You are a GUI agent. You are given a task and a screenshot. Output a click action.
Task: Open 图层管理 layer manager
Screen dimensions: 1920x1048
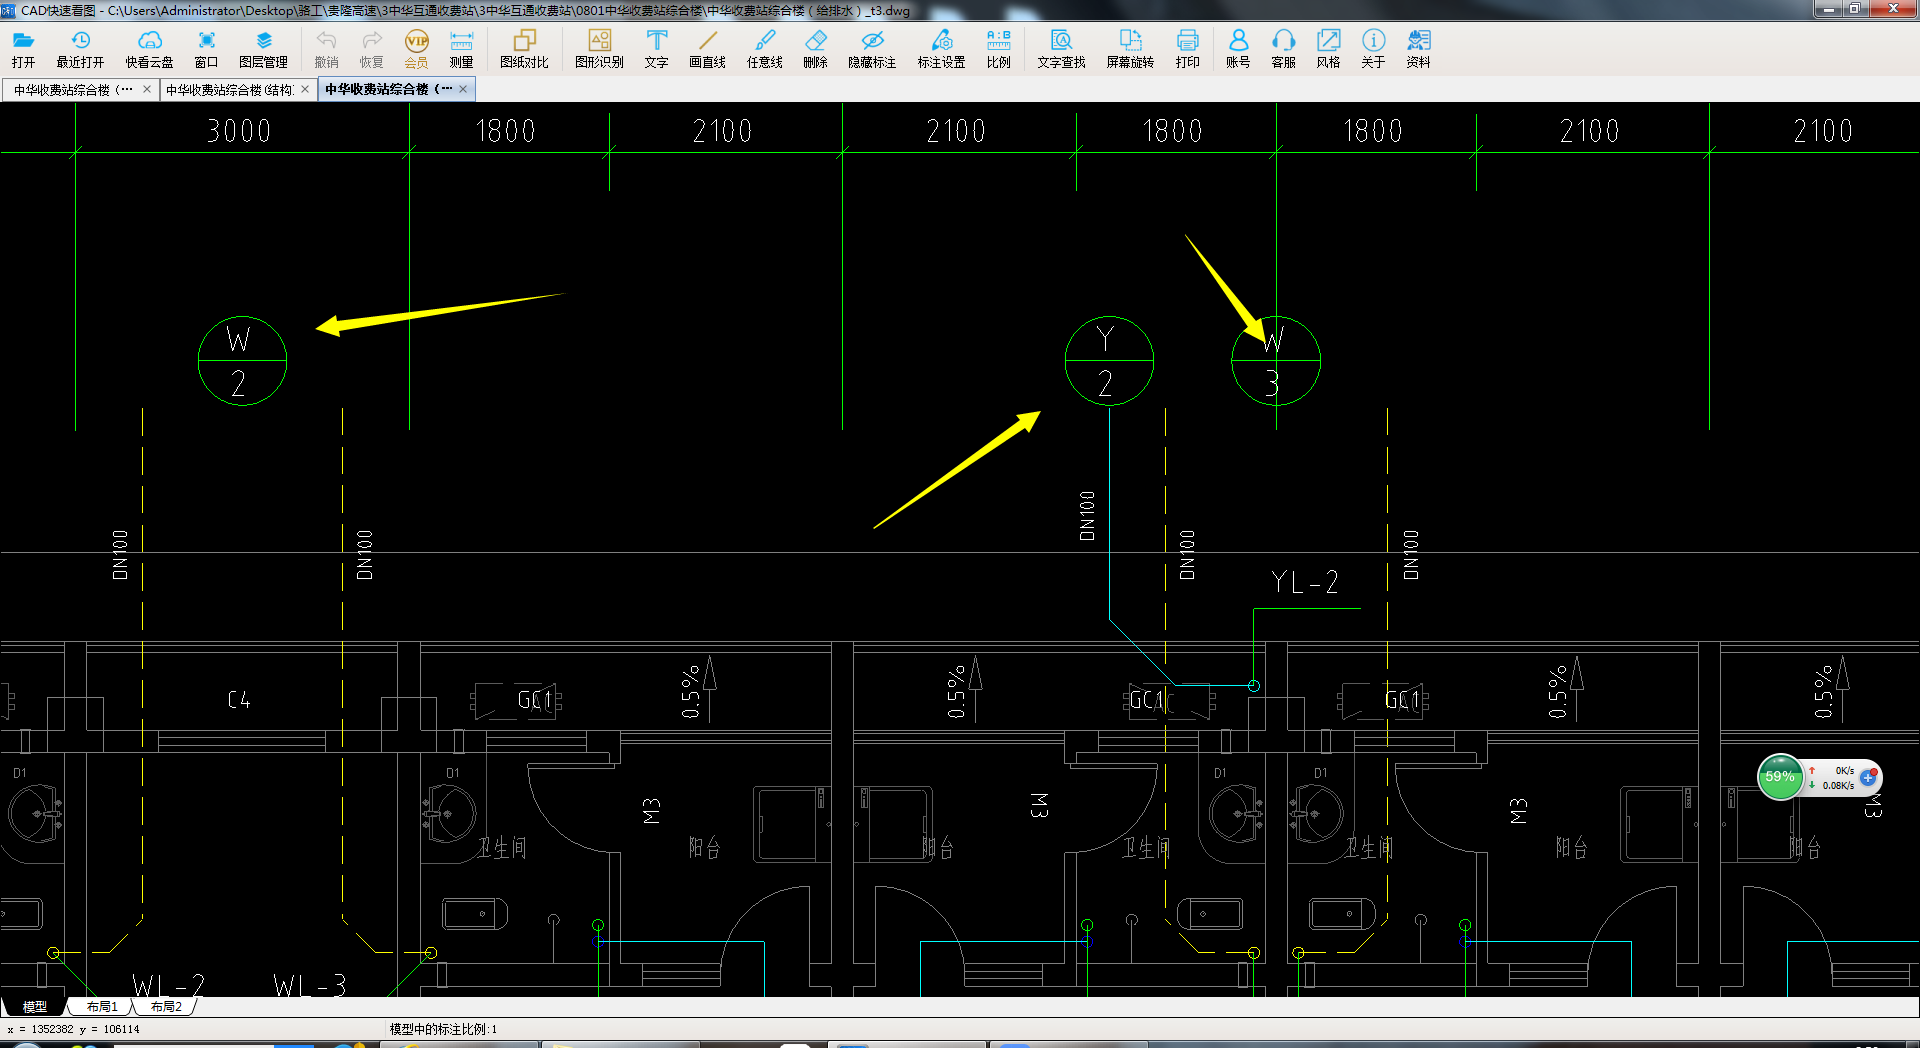pyautogui.click(x=263, y=49)
